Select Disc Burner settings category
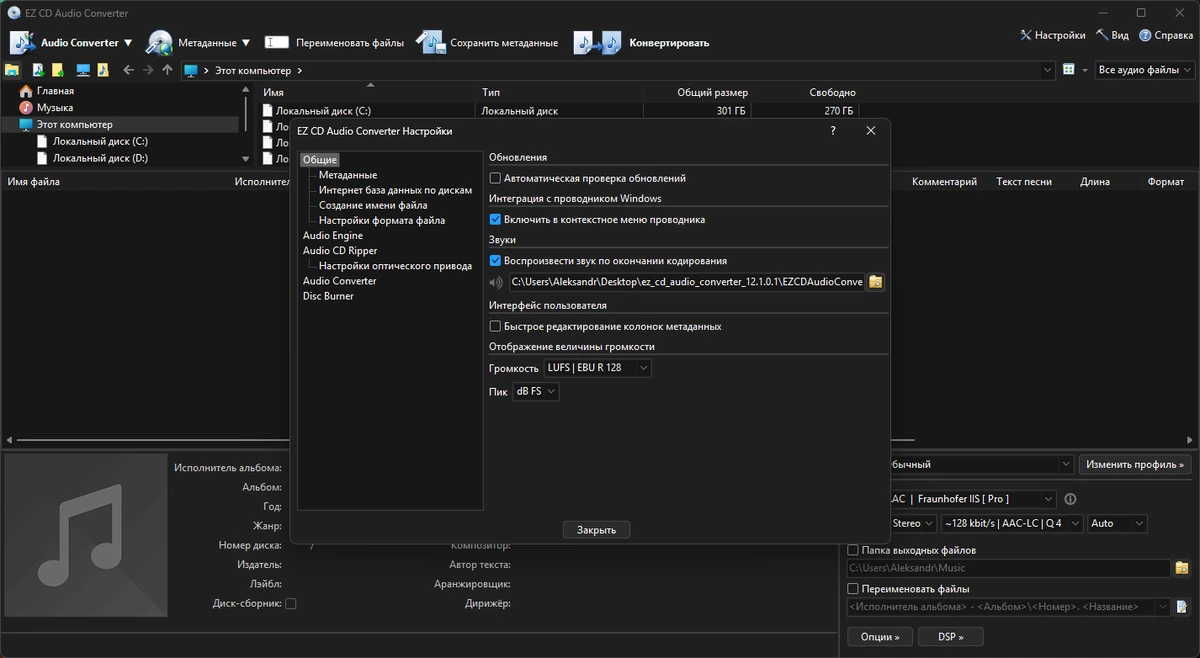Screen dimensions: 1200x658 pyautogui.click(x=328, y=296)
